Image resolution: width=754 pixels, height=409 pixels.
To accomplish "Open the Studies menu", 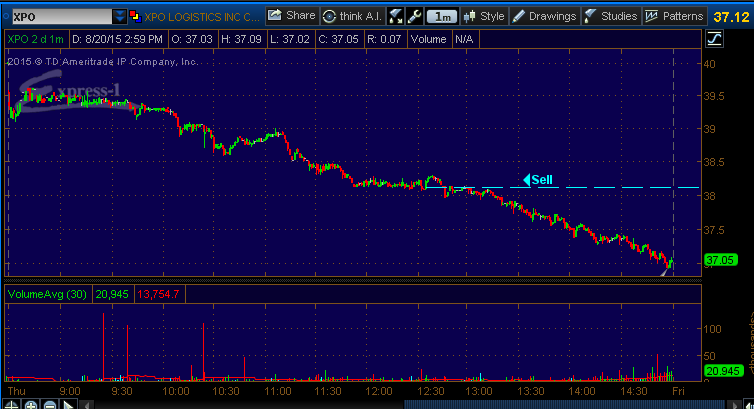I will [x=611, y=16].
